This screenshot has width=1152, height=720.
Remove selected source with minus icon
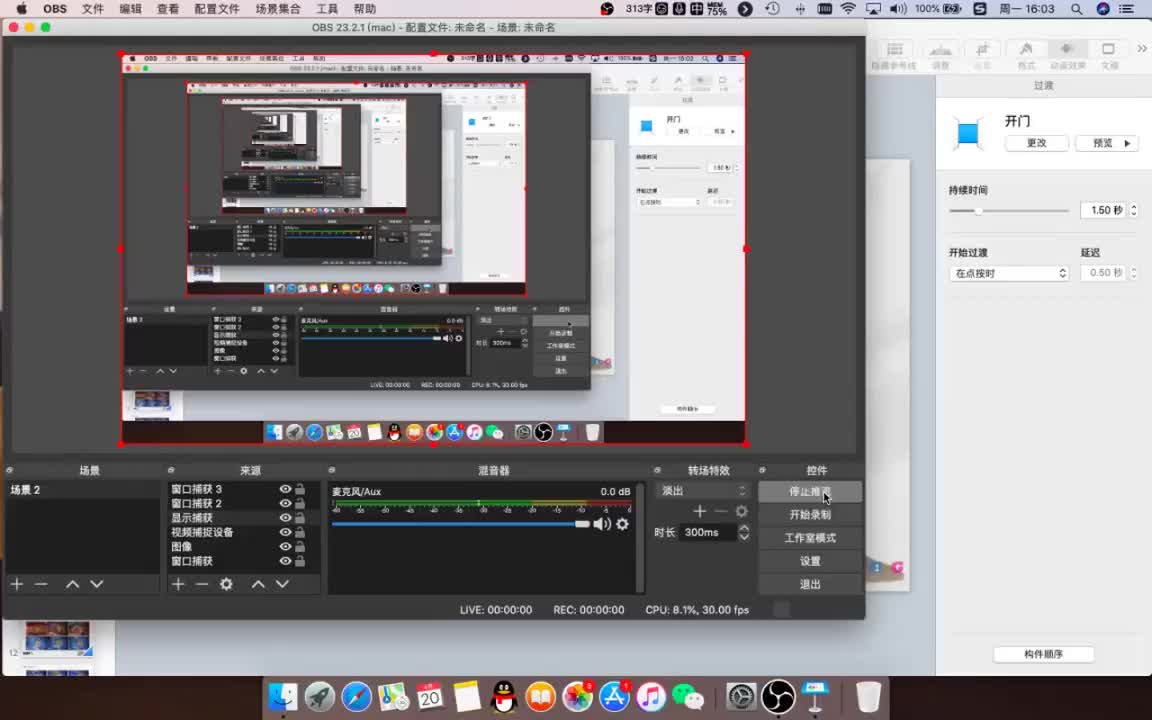coord(202,584)
